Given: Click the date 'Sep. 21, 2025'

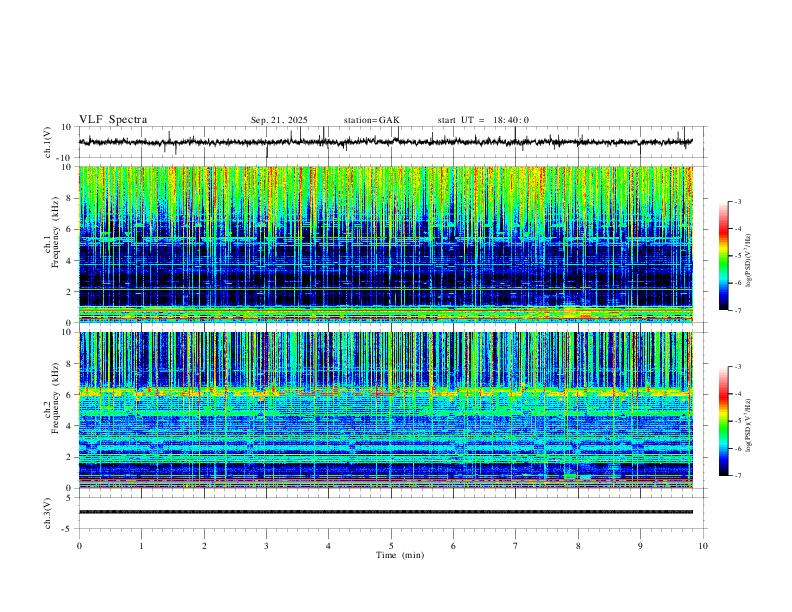Looking at the screenshot, I should click(x=279, y=120).
